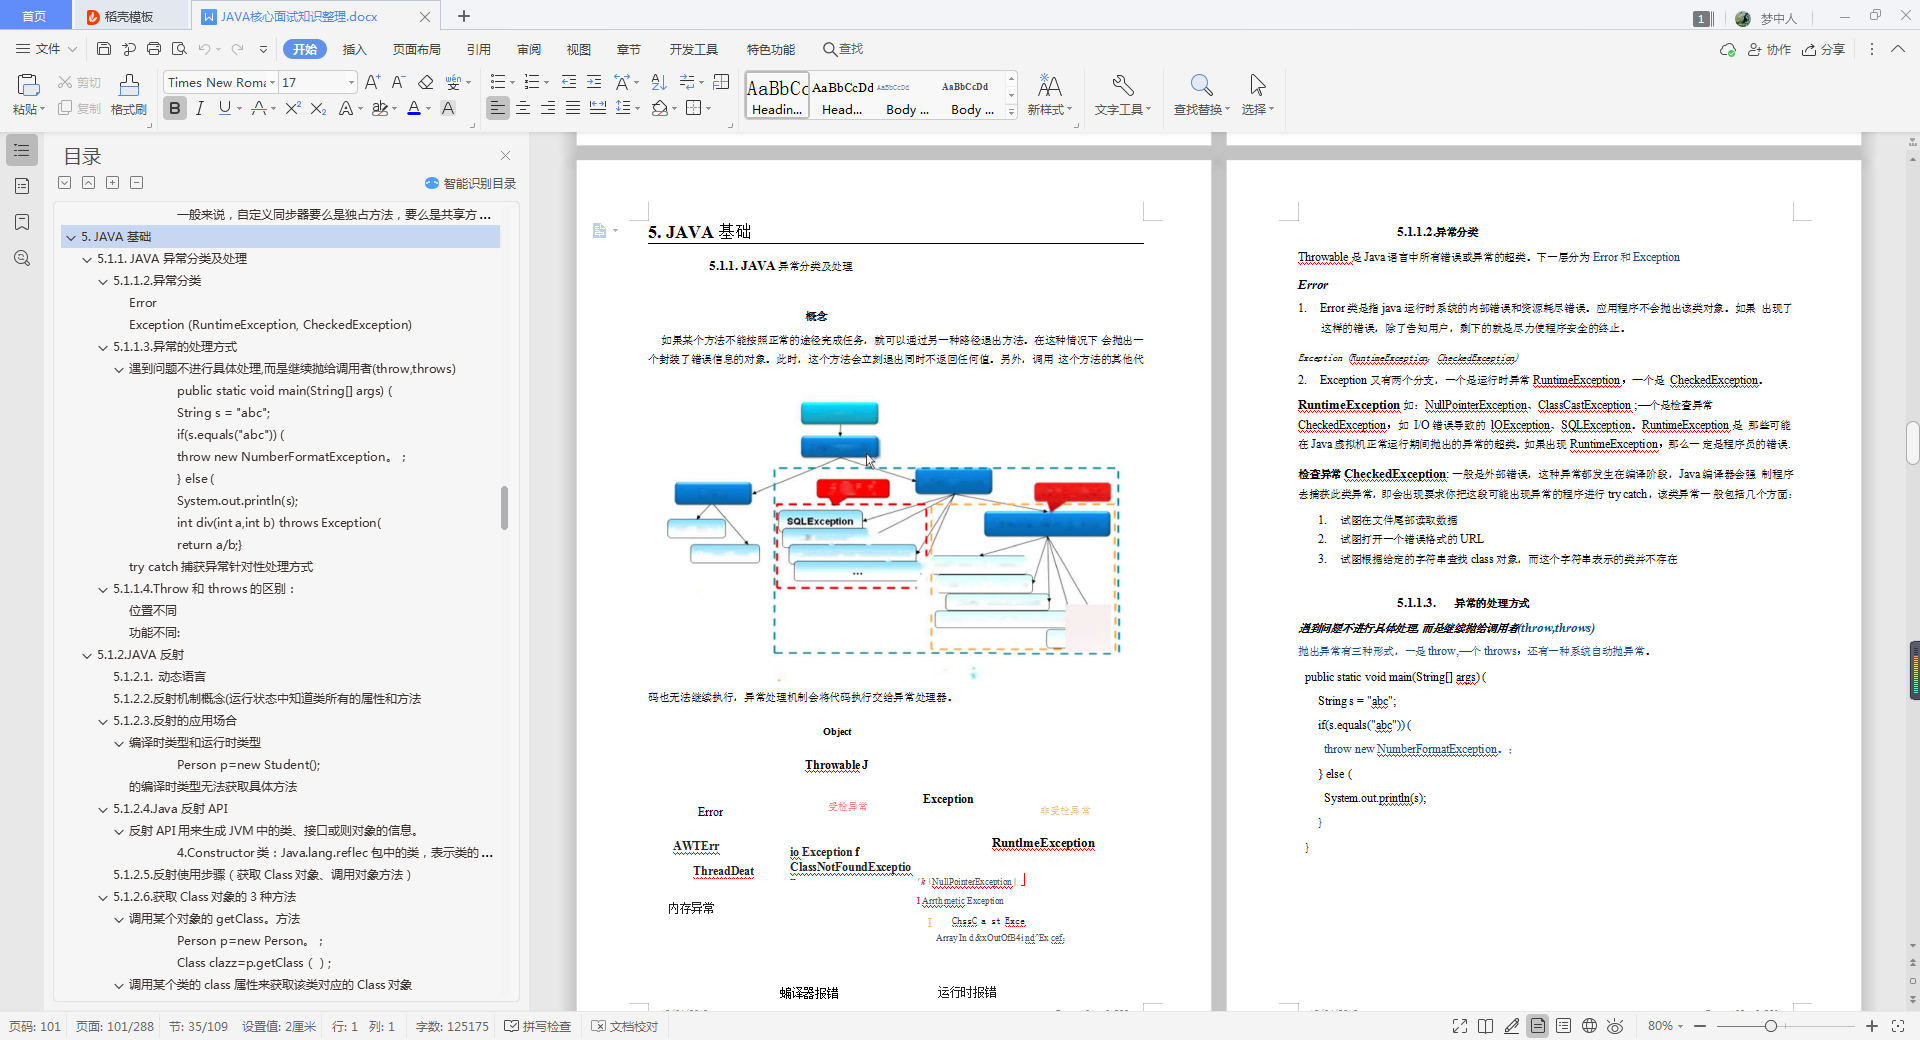Image resolution: width=1920 pixels, height=1040 pixels.
Task: Open the 审阅 ribbon tab
Action: 529,49
